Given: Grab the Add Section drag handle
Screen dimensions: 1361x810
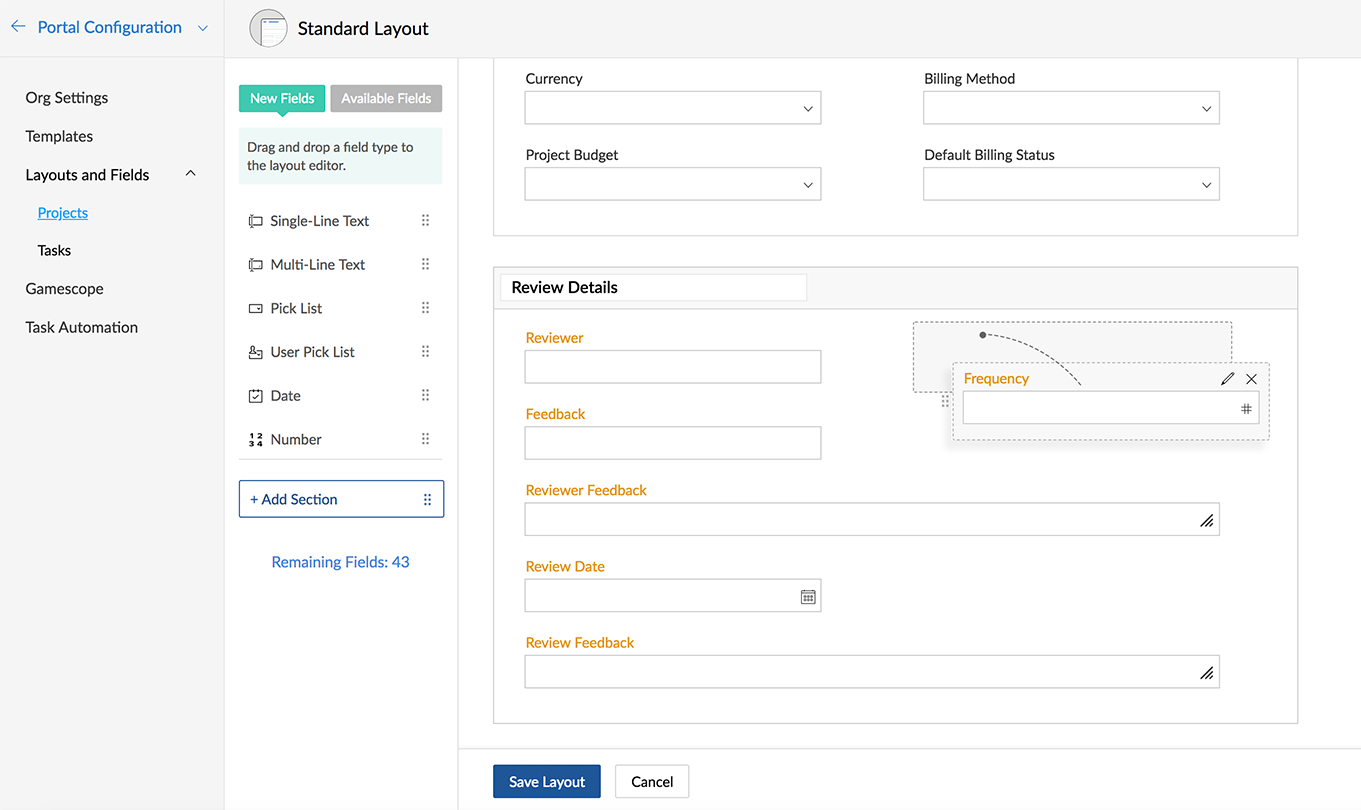Looking at the screenshot, I should (x=427, y=499).
